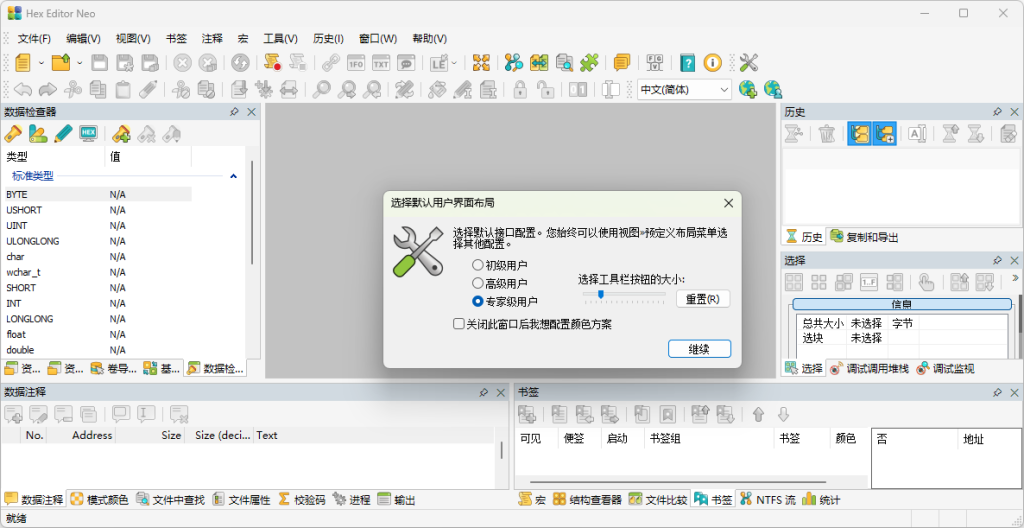Click the TXT view toolbar icon
Viewport: 1024px width, 528px height.
(x=381, y=63)
